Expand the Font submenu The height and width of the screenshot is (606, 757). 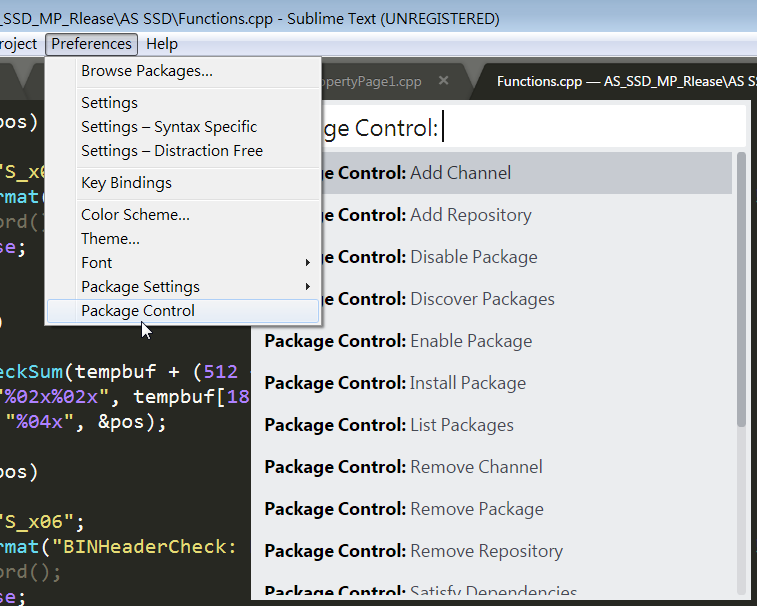point(195,263)
